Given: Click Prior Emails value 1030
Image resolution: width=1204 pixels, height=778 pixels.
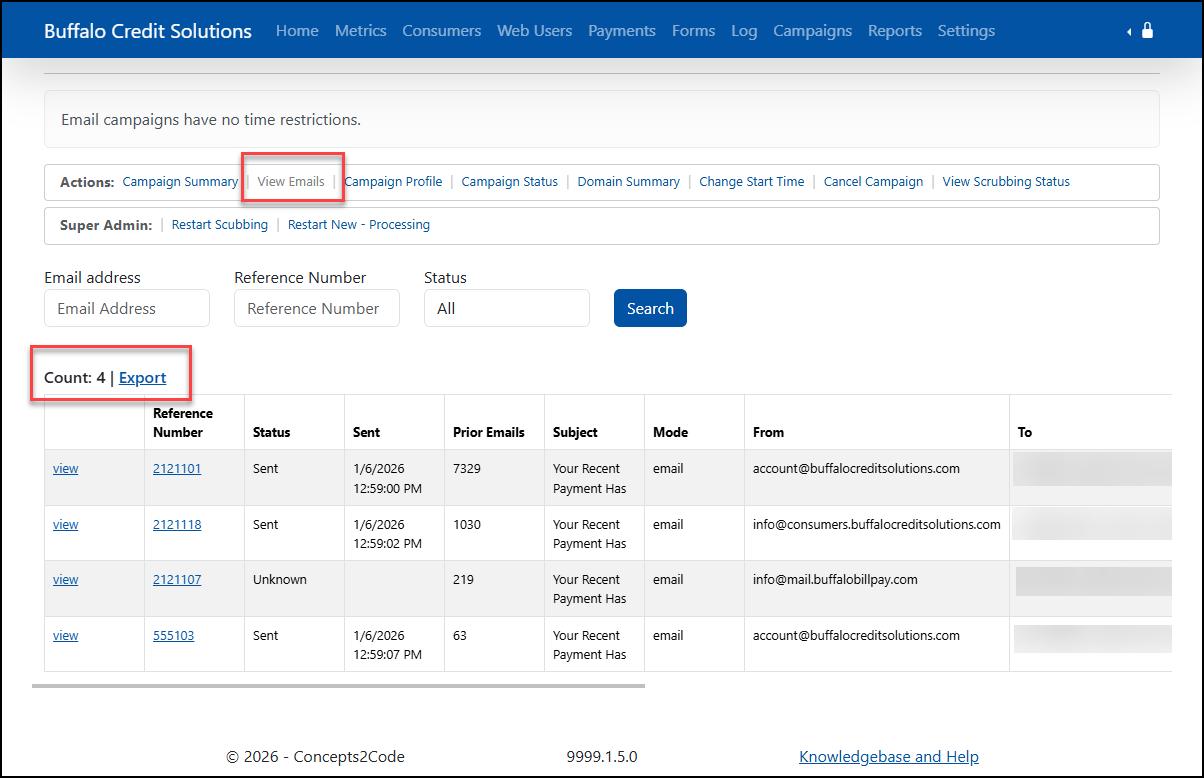Looking at the screenshot, I should [x=467, y=524].
